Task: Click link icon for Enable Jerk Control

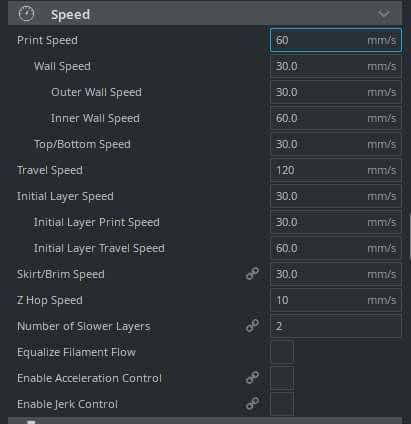Action: (x=252, y=404)
